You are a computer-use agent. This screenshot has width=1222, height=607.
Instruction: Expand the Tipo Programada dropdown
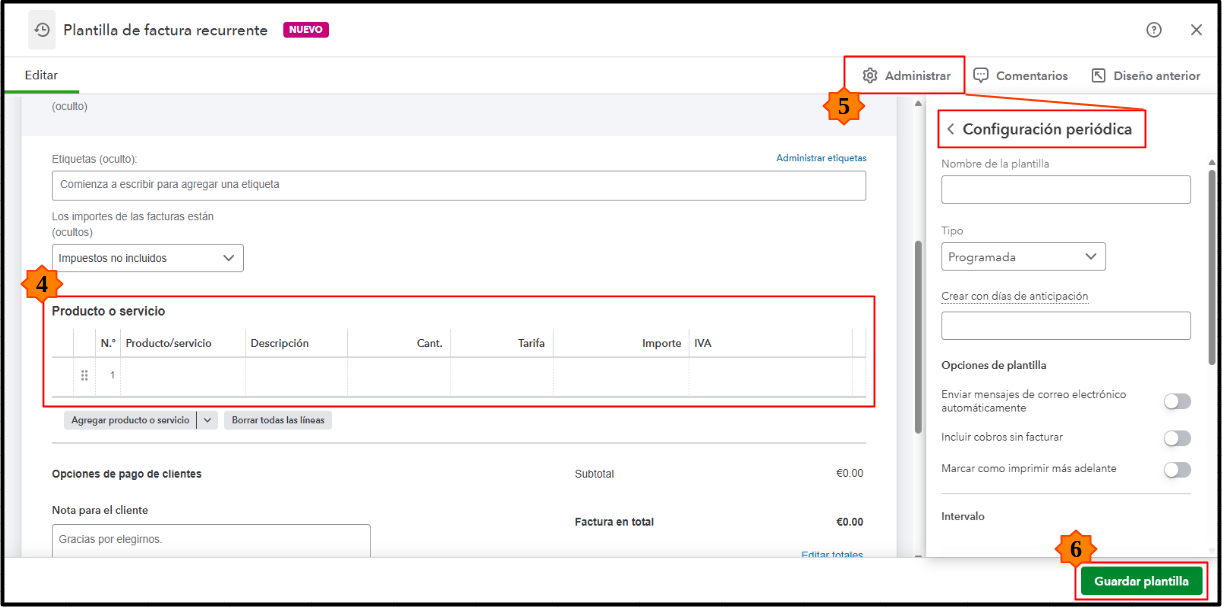[x=1023, y=257]
